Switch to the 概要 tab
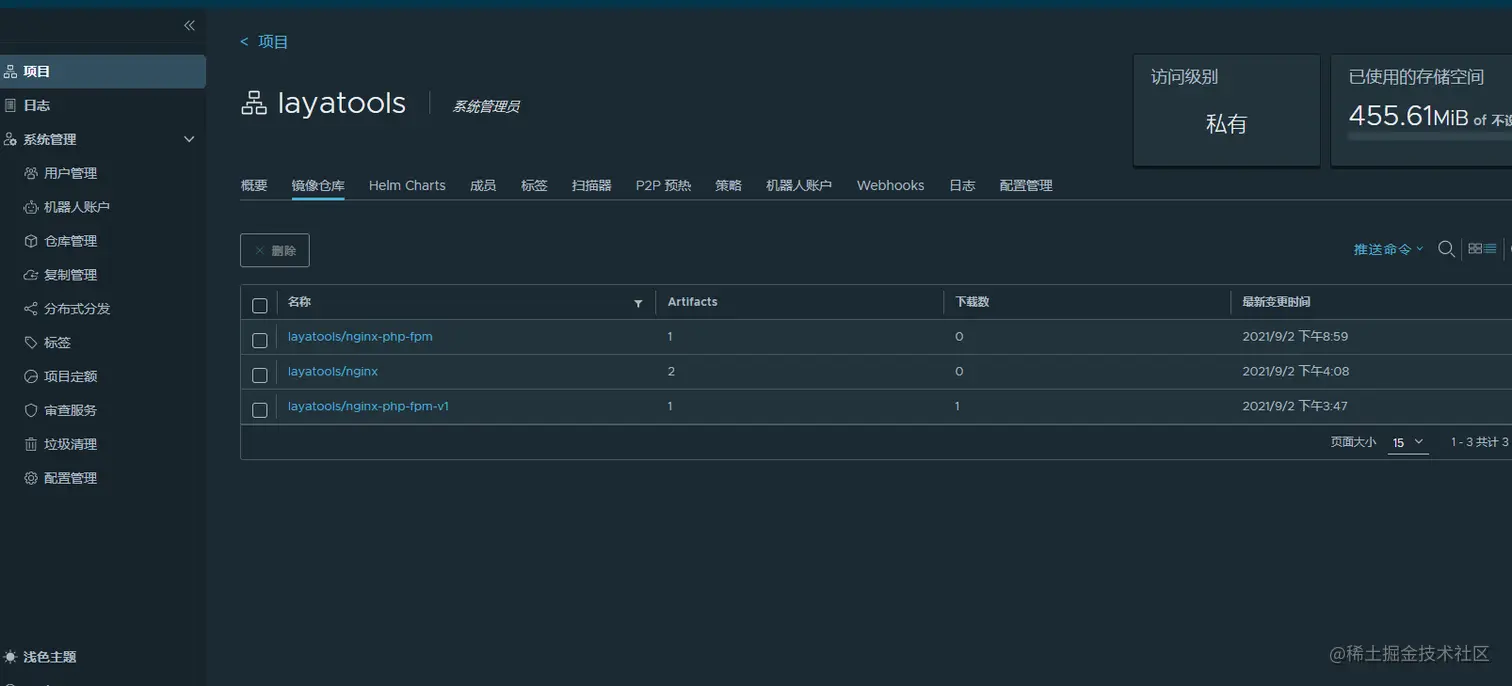 [x=254, y=186]
